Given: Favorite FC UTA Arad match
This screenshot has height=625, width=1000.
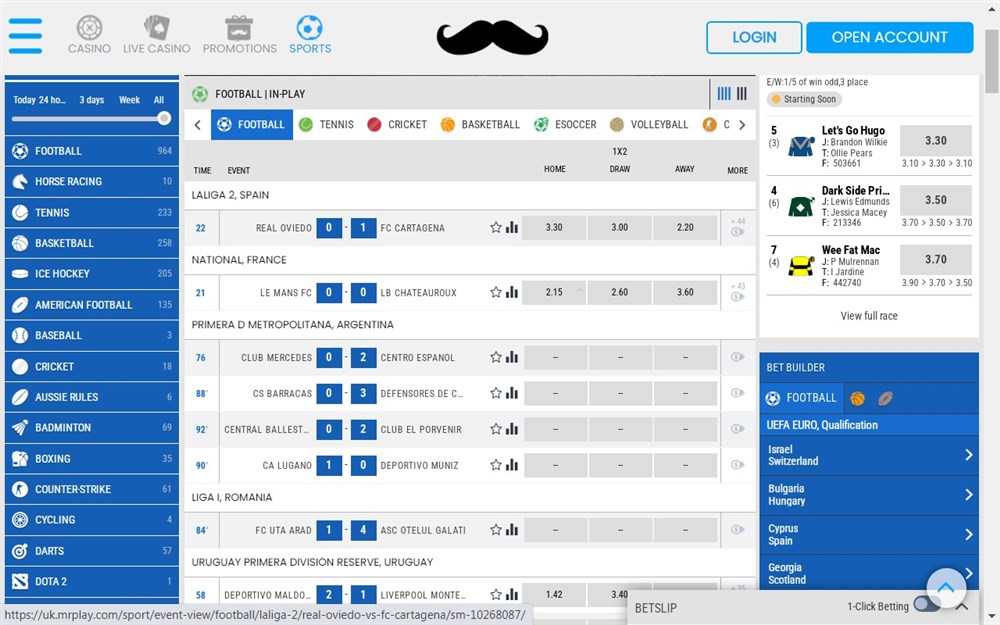Looking at the screenshot, I should [x=496, y=530].
